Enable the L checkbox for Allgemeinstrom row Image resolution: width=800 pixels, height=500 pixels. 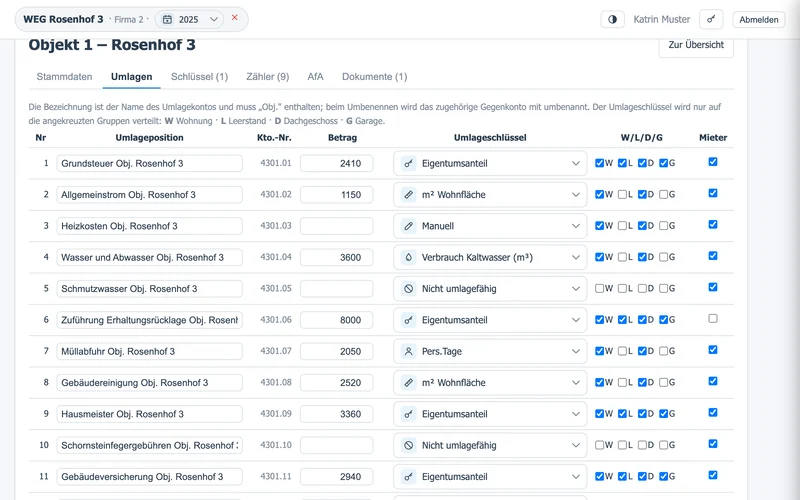[622, 194]
